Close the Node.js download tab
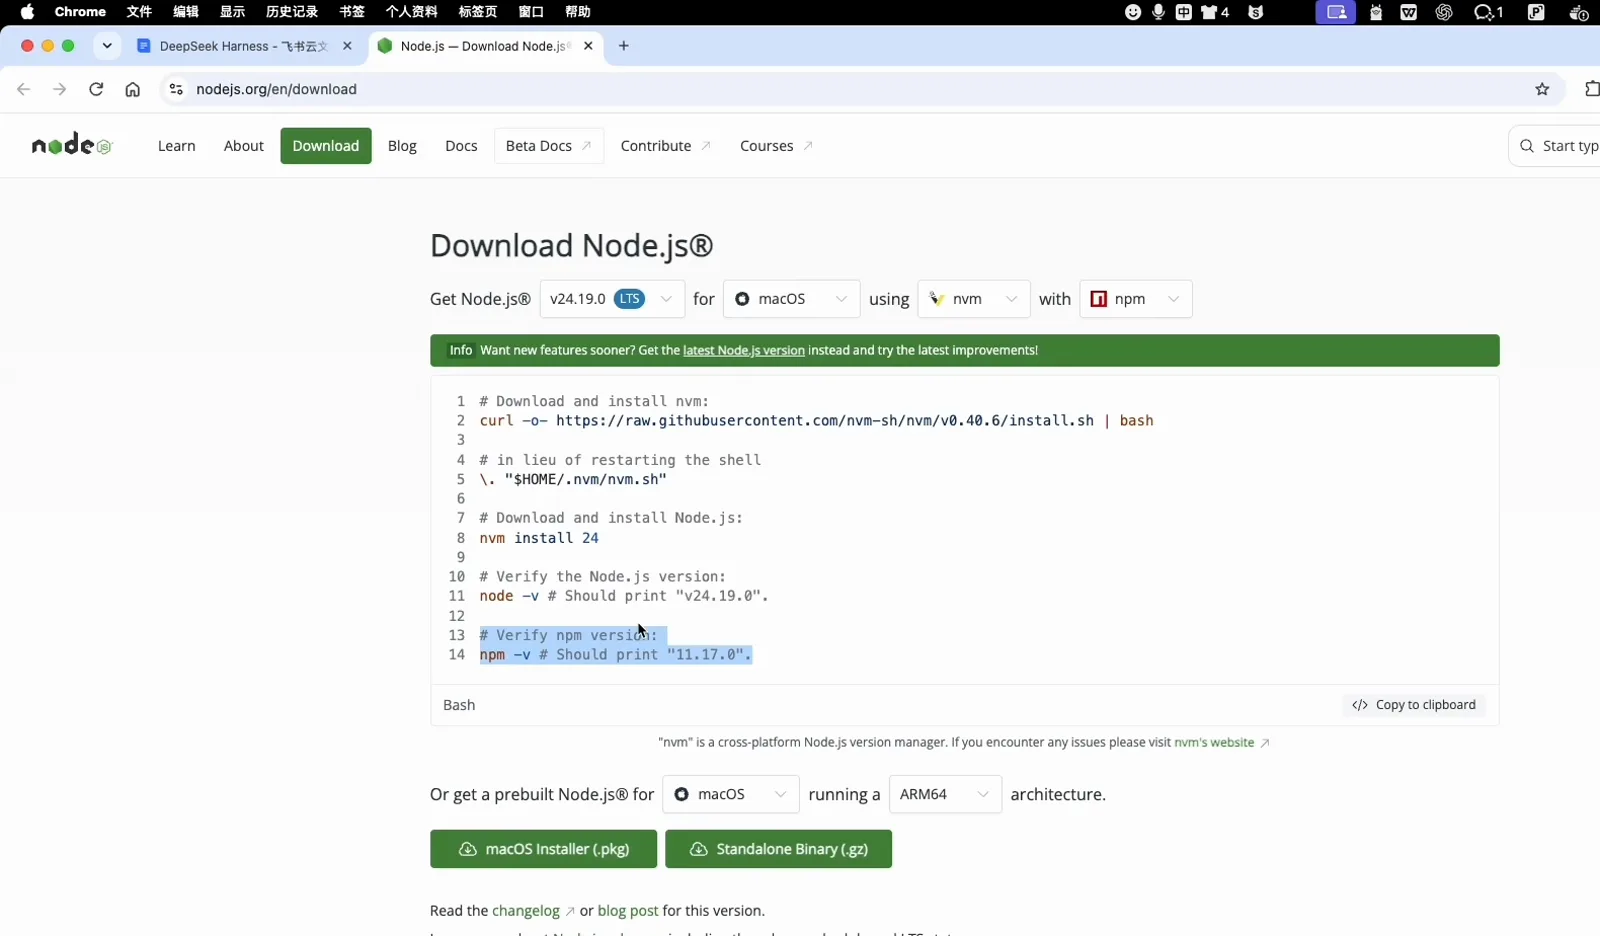1600x936 pixels. pyautogui.click(x=588, y=46)
